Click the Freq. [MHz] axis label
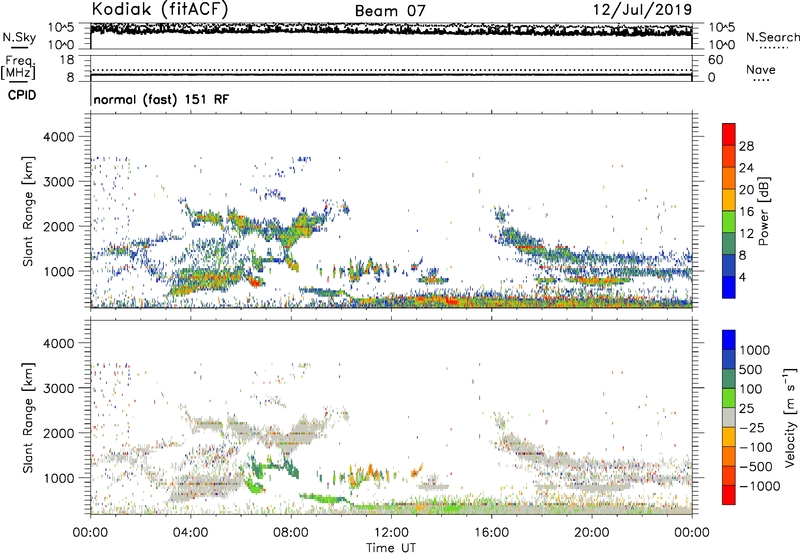This screenshot has width=800, height=554. (x=18, y=68)
